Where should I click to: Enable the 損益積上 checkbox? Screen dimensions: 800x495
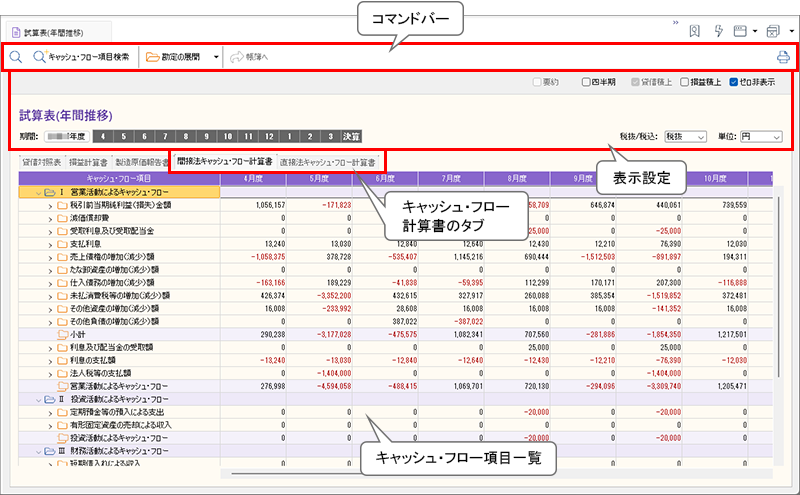(685, 82)
